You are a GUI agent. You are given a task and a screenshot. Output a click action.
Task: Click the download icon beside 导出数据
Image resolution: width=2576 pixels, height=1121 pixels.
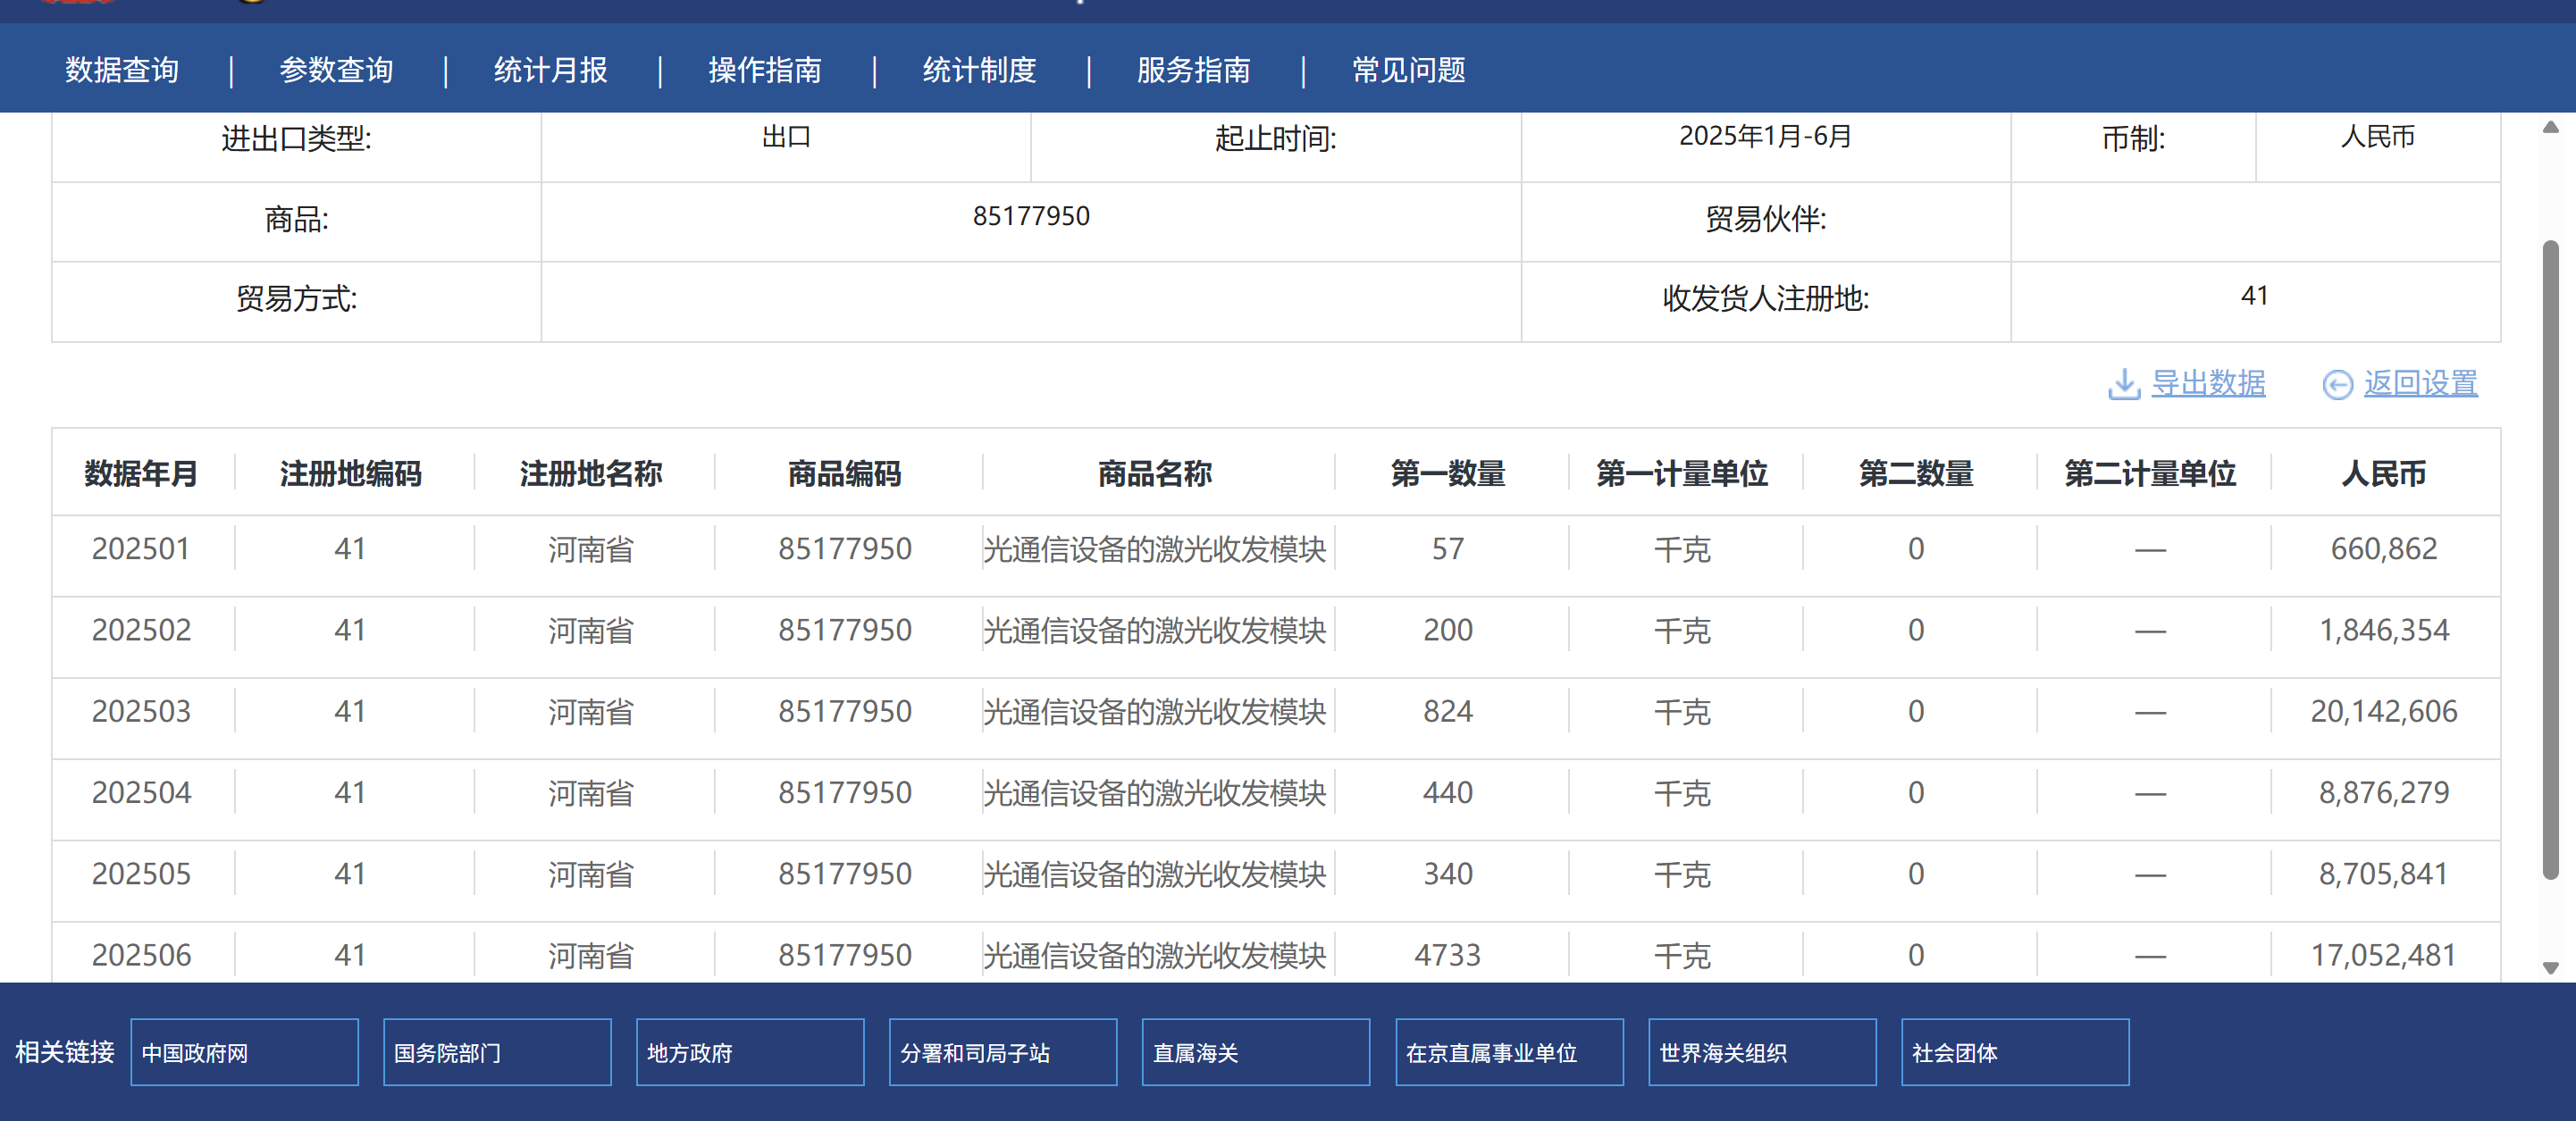(2123, 384)
